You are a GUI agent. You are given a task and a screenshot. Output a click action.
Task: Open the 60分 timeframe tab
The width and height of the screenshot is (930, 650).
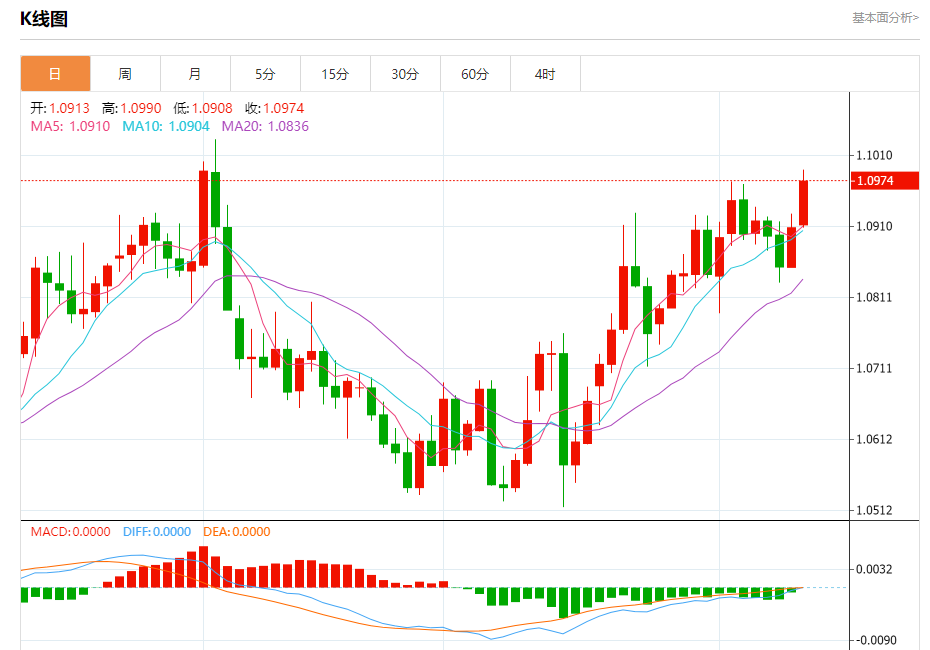point(475,74)
